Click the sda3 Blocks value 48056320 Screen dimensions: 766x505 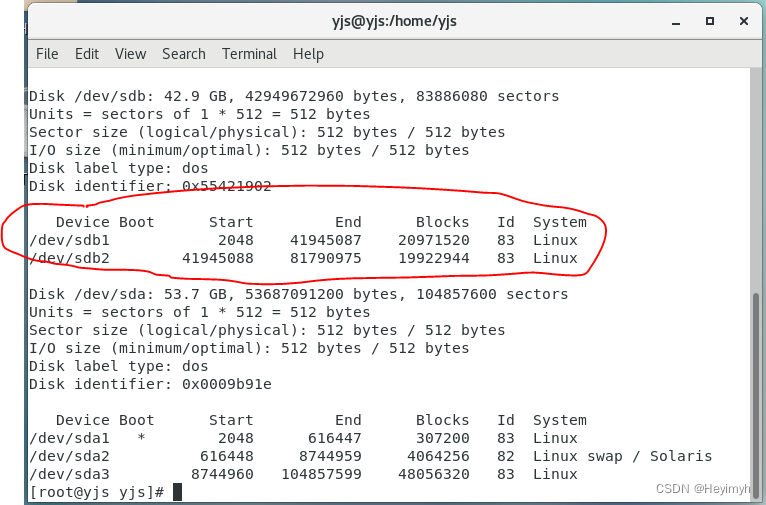tap(434, 474)
